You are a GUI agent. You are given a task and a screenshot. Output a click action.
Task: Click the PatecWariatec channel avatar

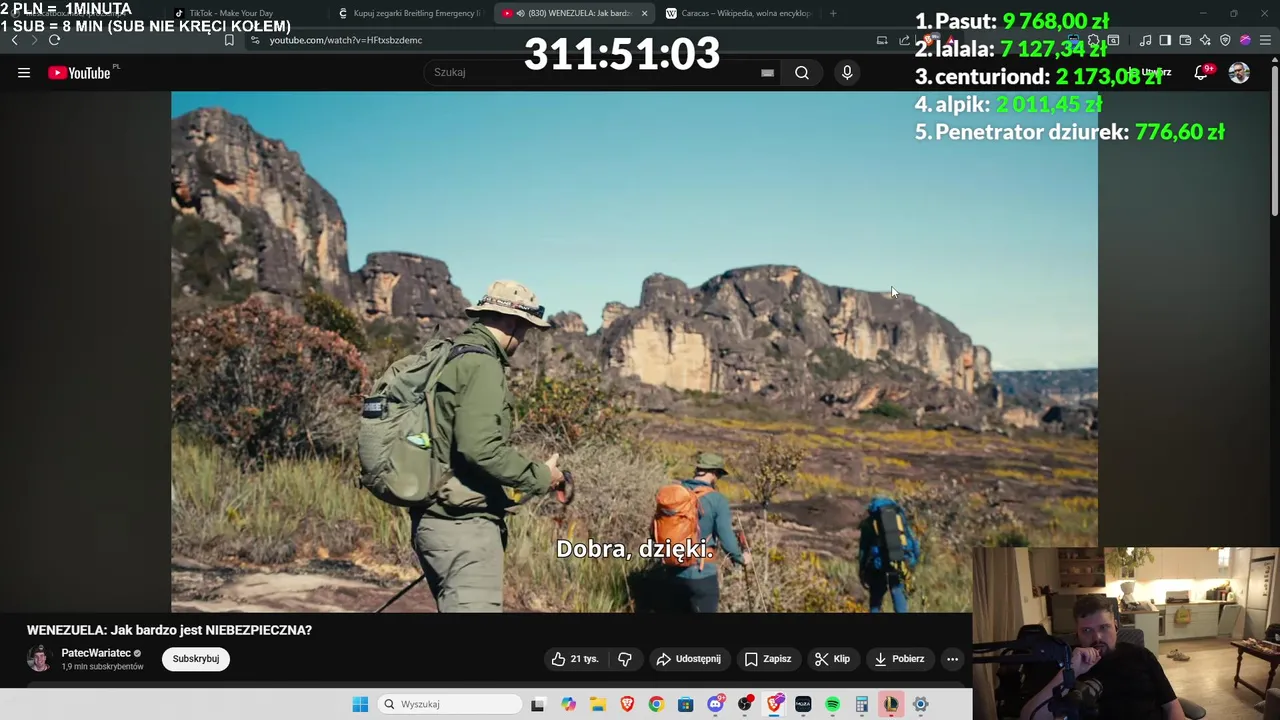click(x=39, y=658)
